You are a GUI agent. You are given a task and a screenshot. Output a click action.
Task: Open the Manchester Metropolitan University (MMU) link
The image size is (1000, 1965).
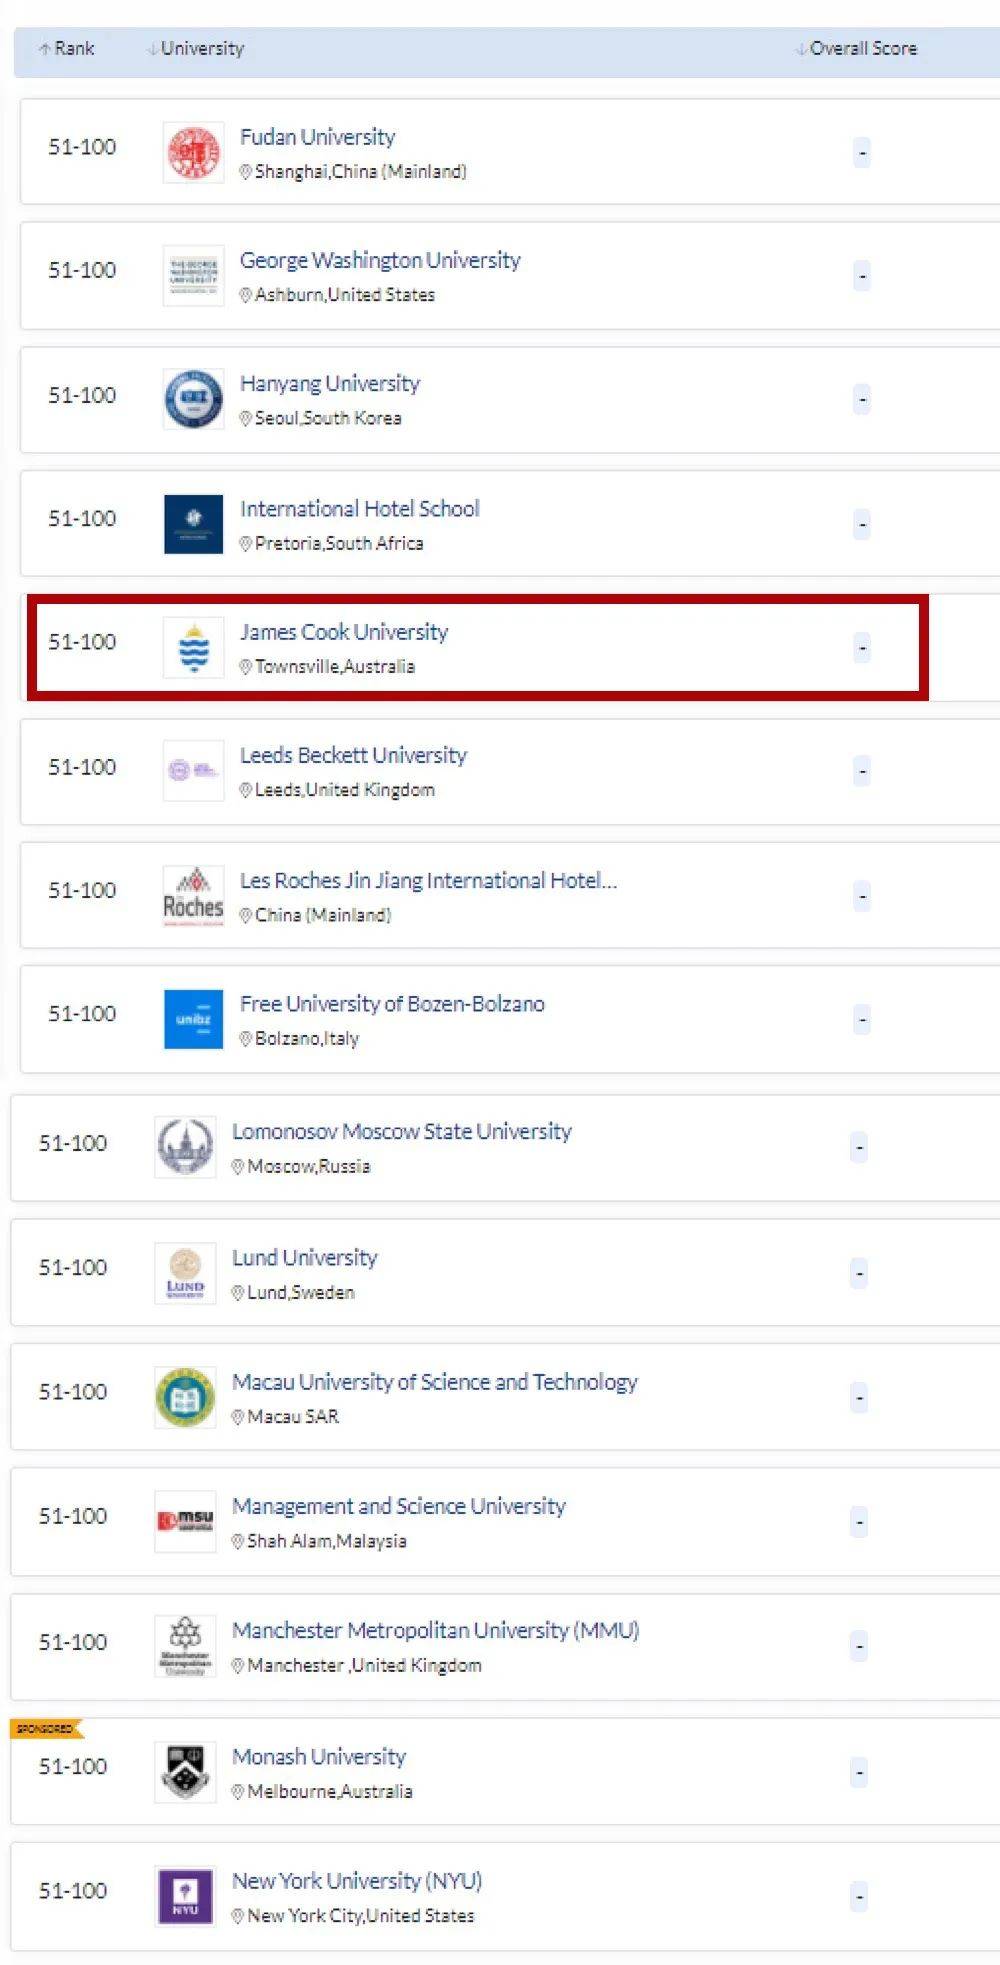coord(435,1630)
